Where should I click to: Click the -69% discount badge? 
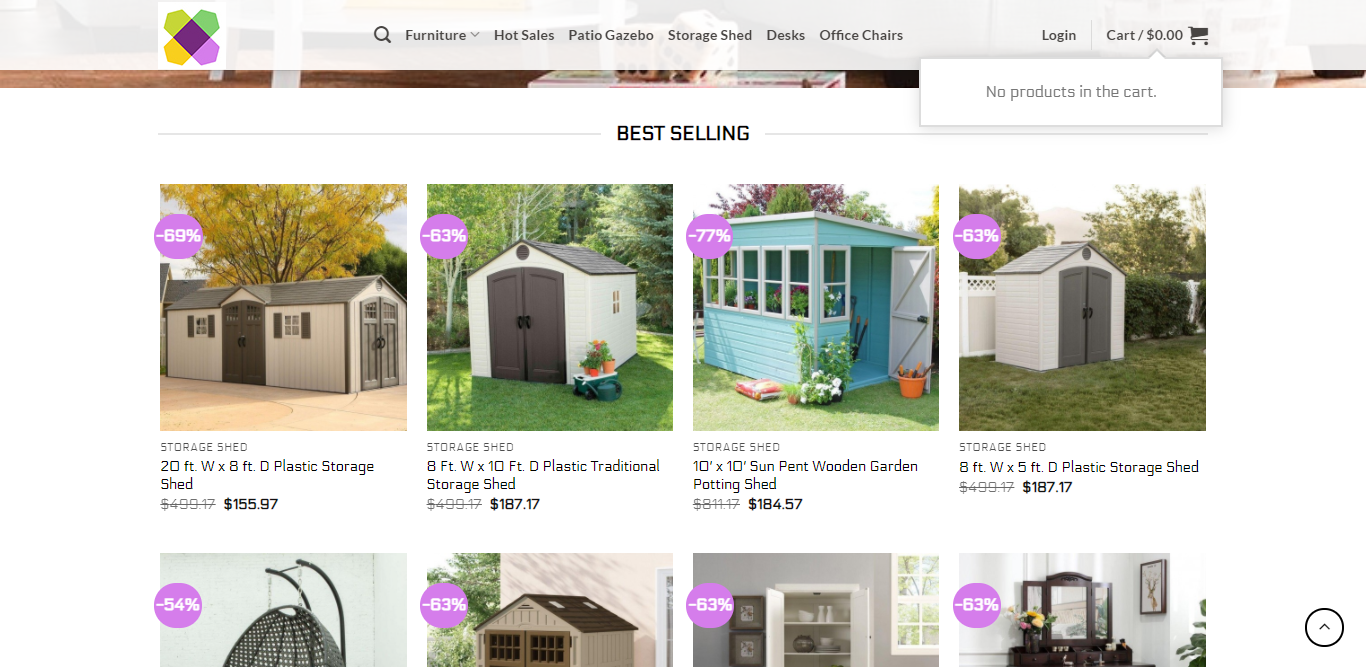[x=178, y=236]
